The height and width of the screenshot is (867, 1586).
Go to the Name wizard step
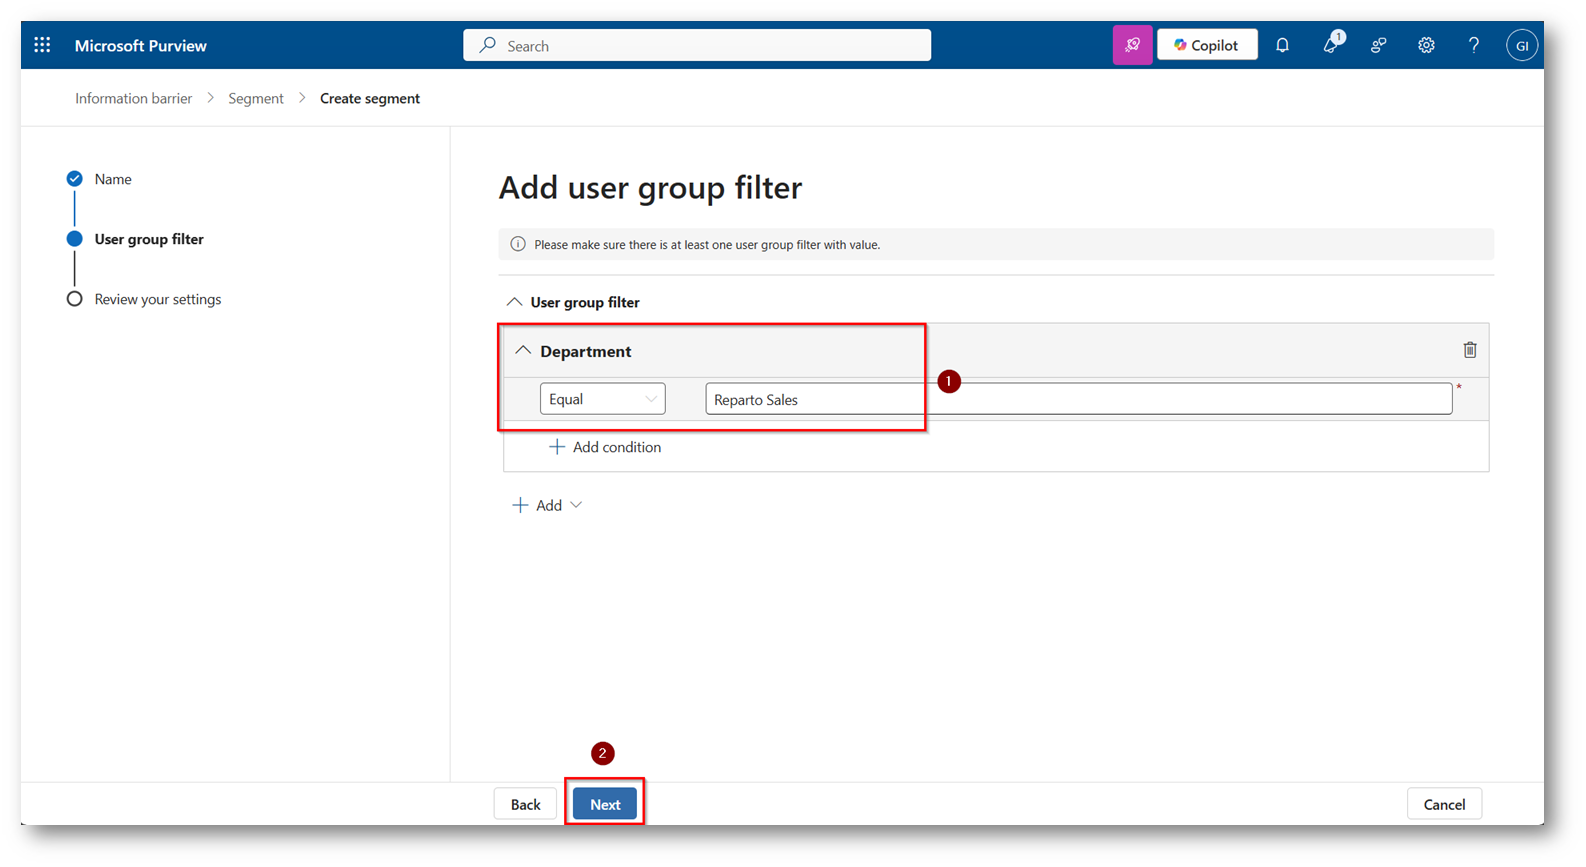[112, 179]
